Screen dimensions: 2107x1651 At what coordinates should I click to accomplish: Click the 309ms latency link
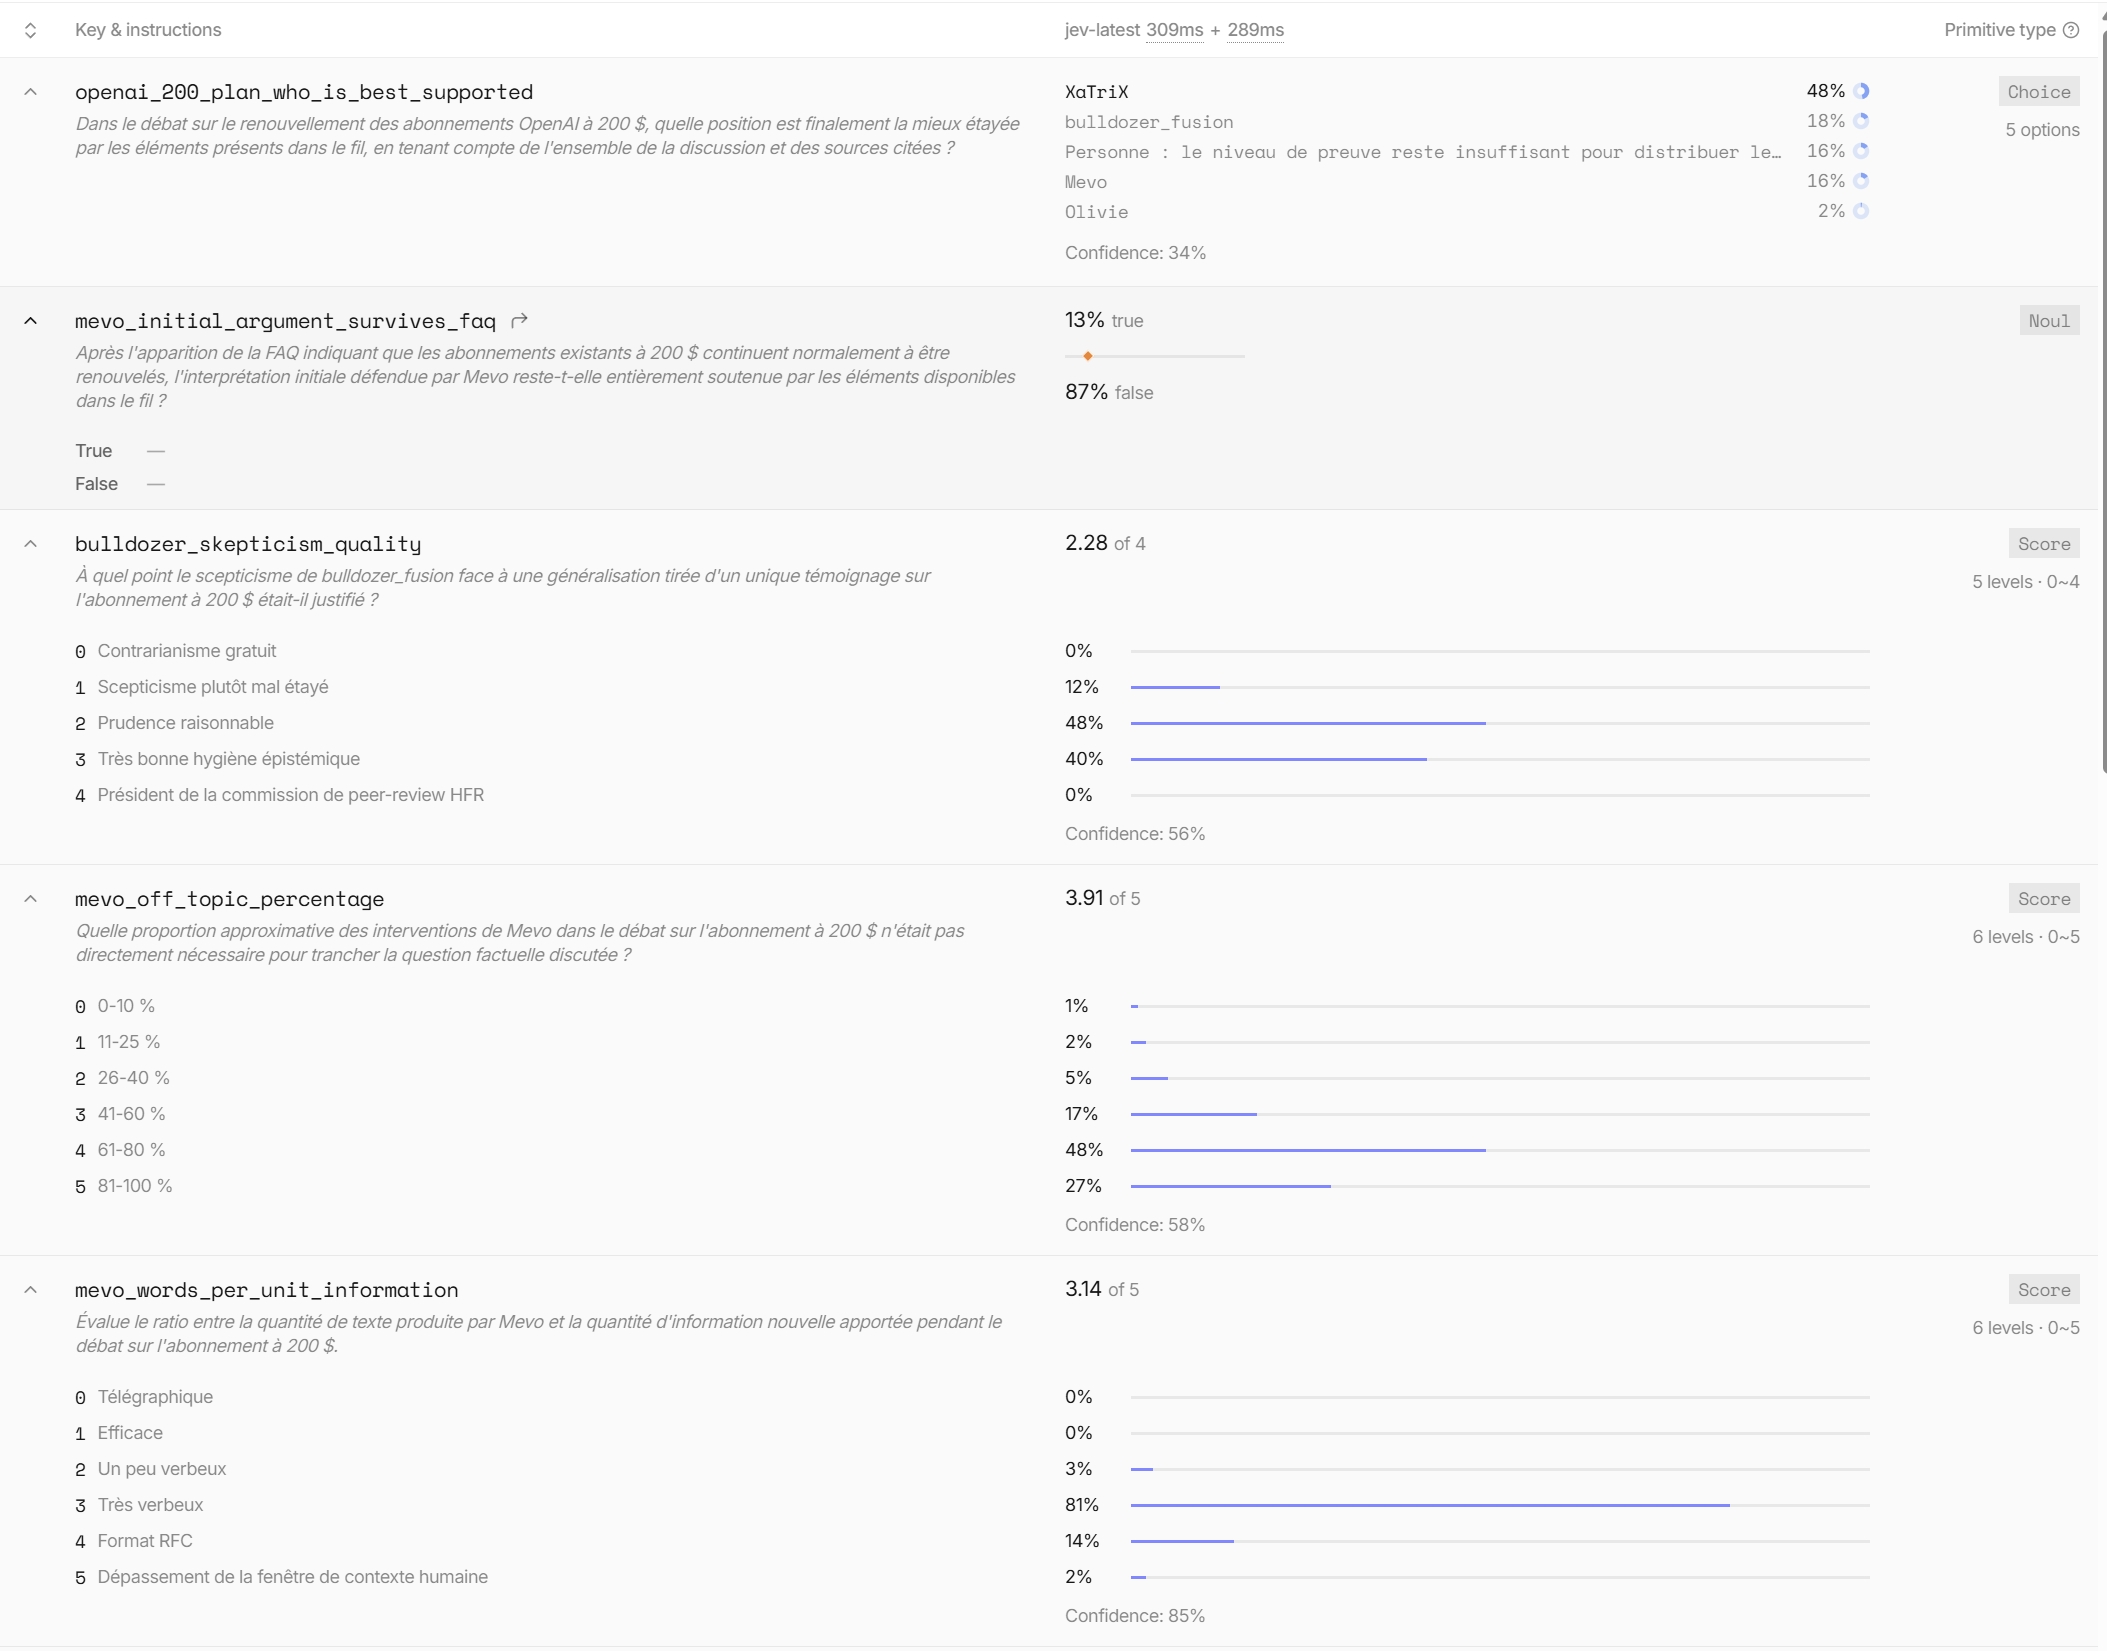click(1174, 30)
